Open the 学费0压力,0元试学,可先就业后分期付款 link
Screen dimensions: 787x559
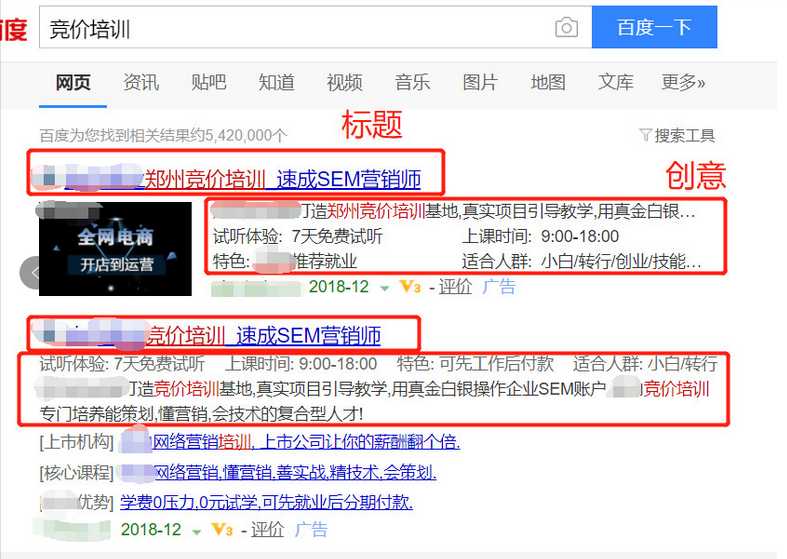pos(267,502)
